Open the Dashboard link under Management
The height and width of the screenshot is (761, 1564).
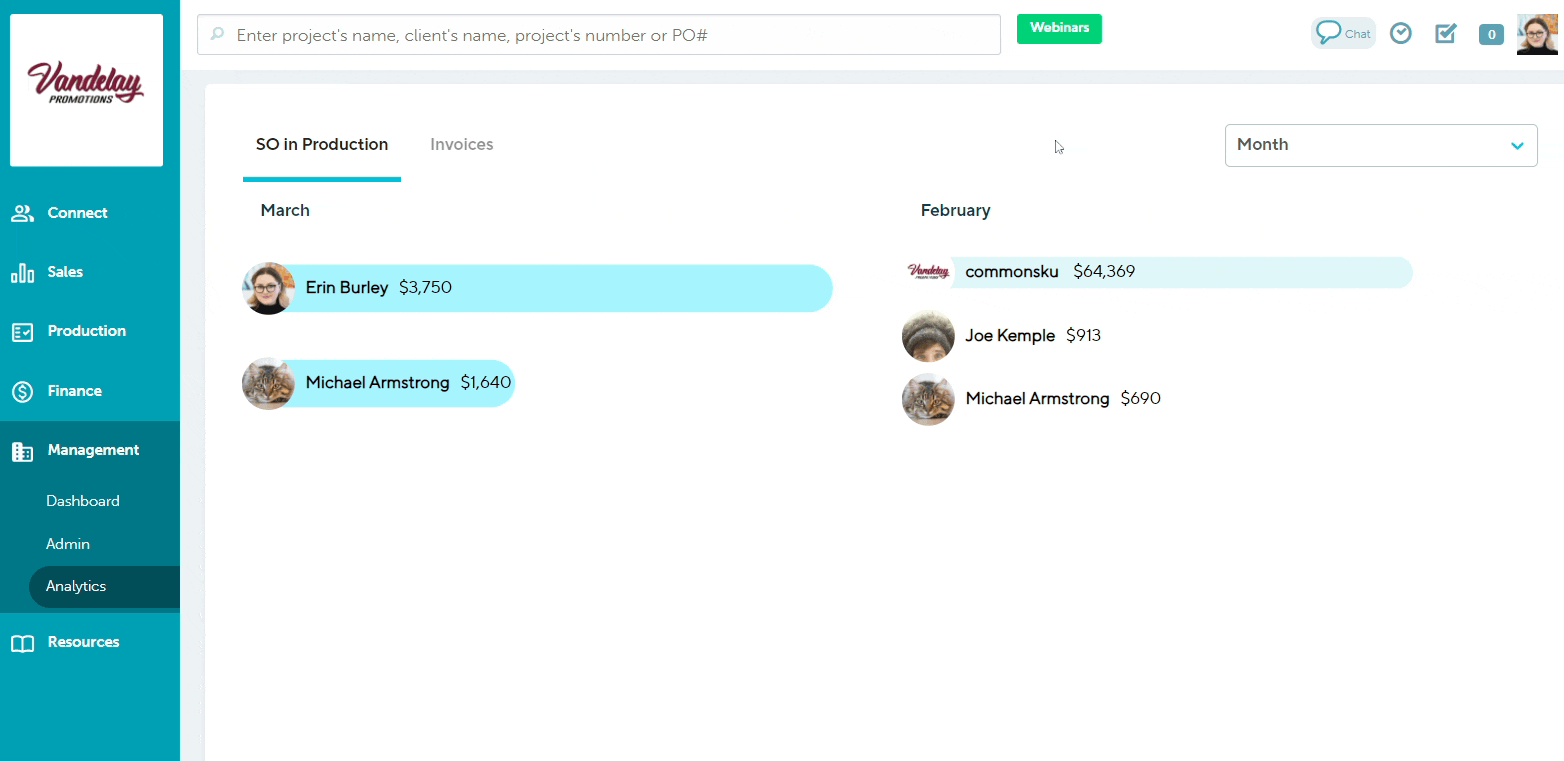point(83,501)
